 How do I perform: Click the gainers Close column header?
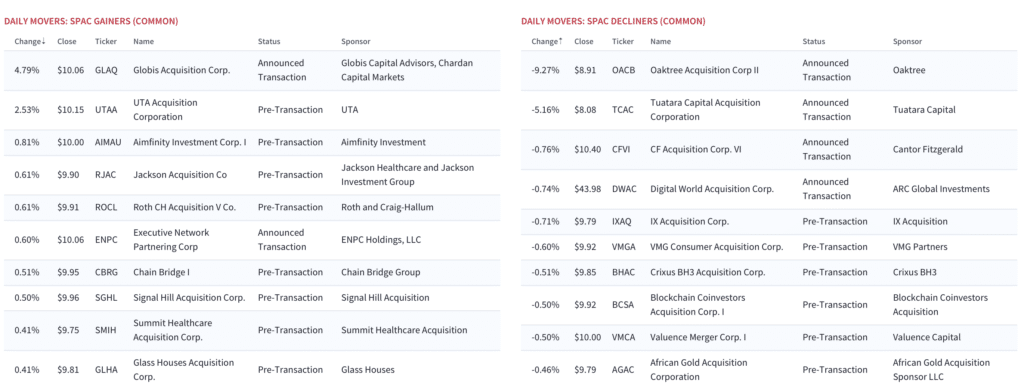[x=67, y=41]
